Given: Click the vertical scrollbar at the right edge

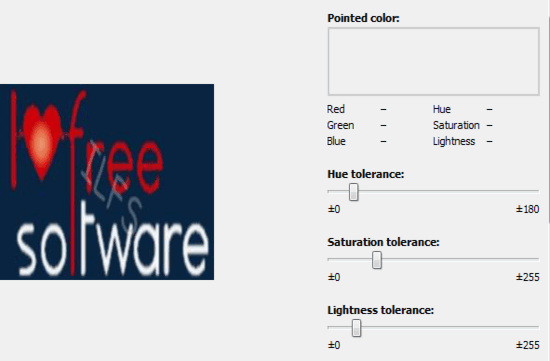Looking at the screenshot, I should click(x=548, y=119).
